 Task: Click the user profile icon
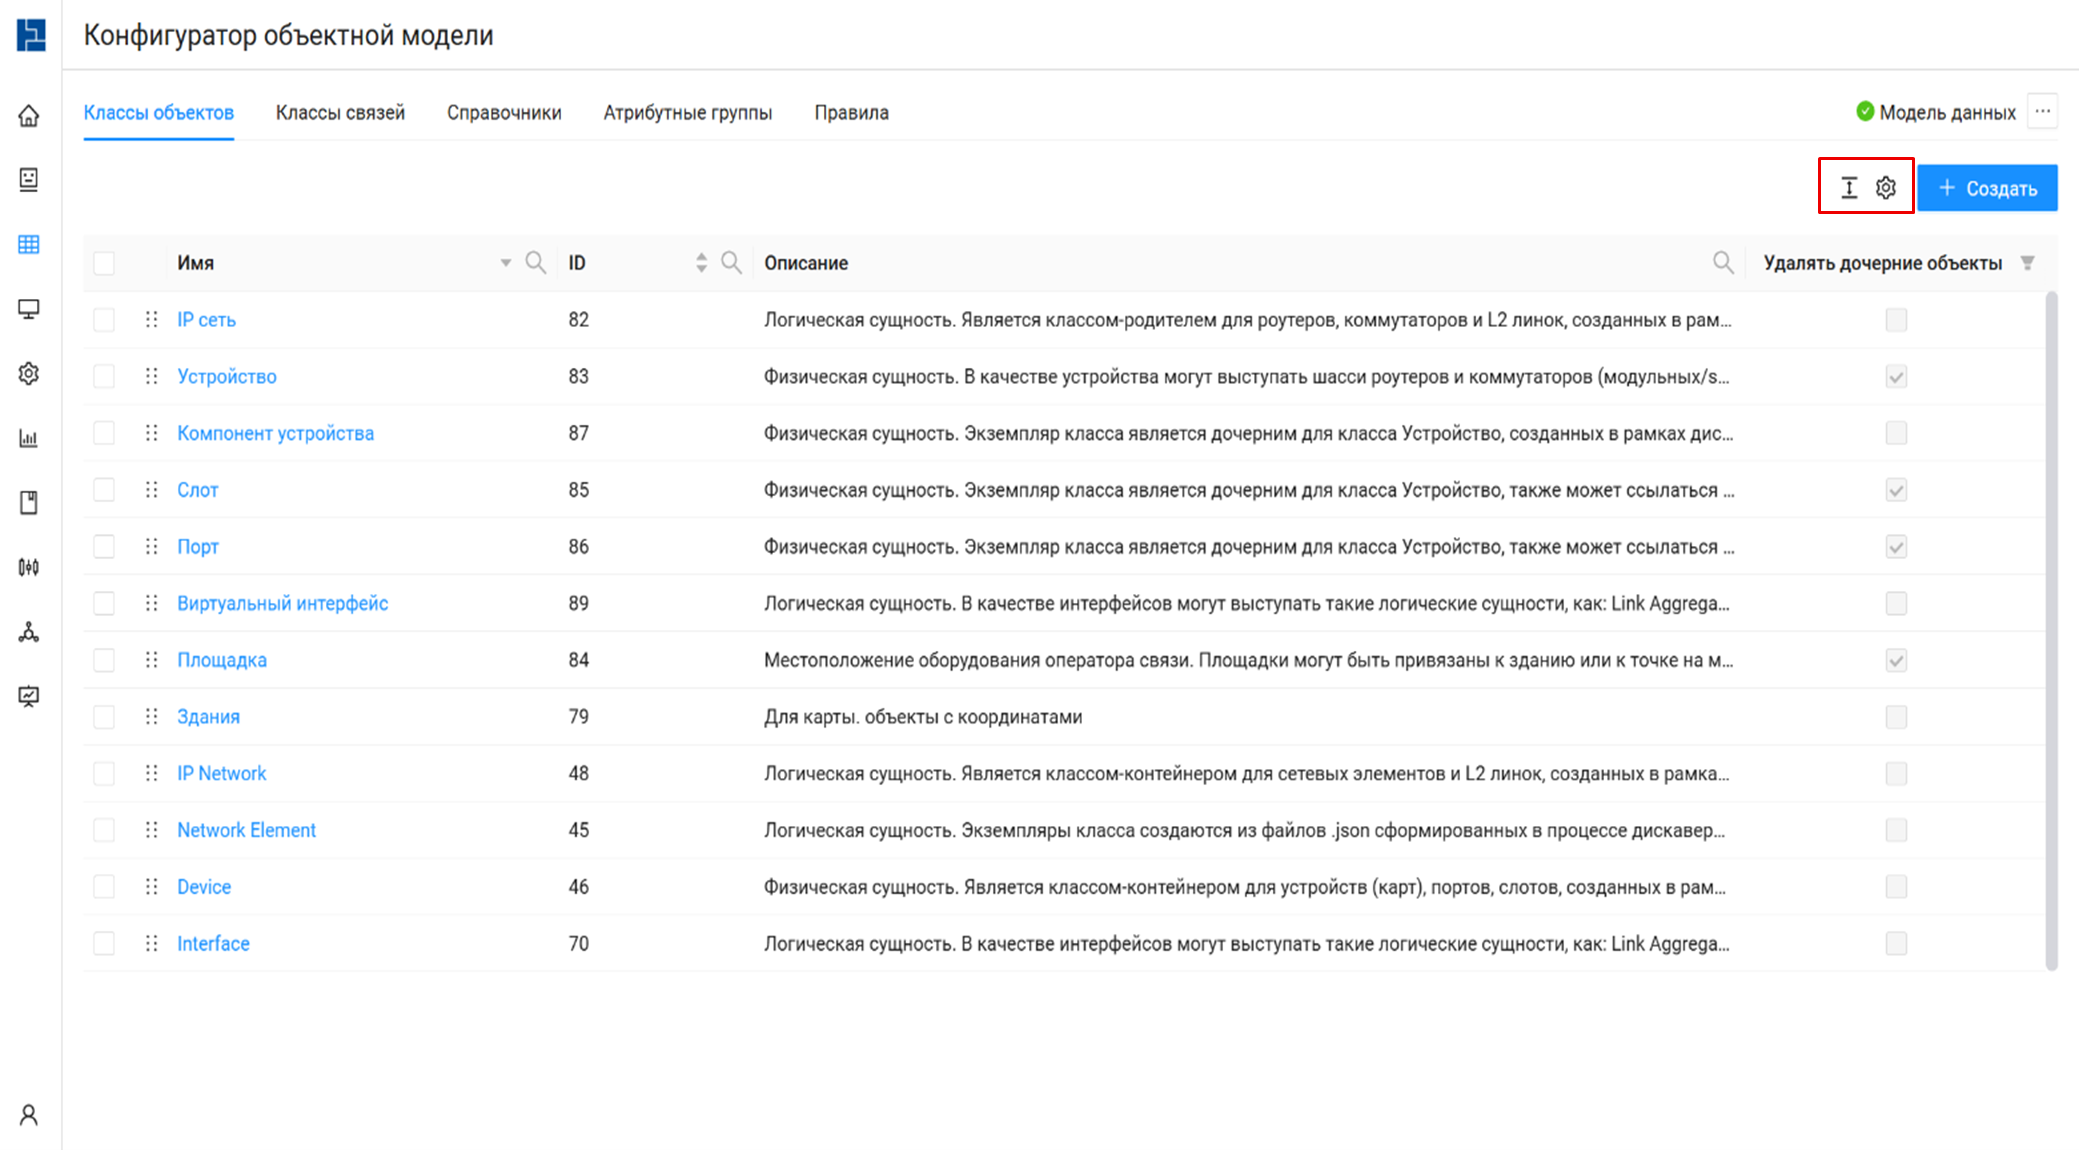click(x=29, y=1115)
